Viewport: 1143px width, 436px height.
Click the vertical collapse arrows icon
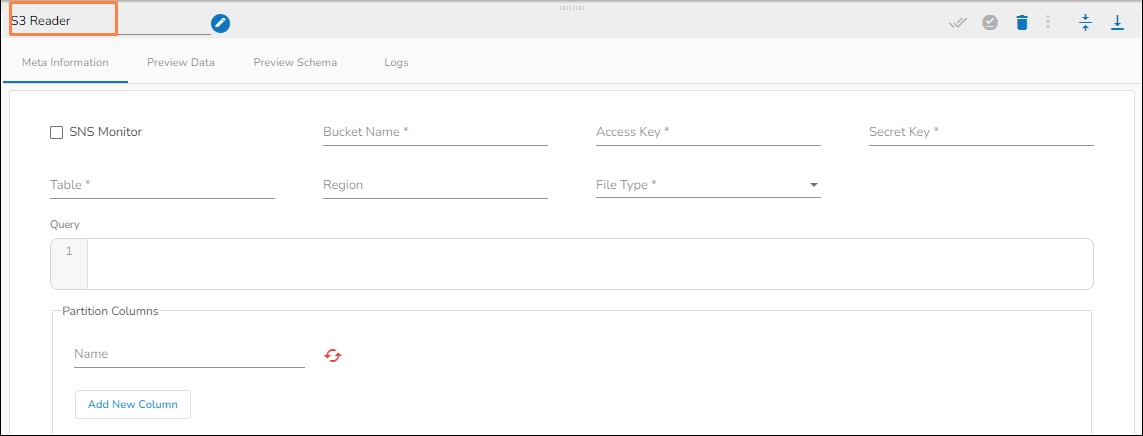(1085, 23)
